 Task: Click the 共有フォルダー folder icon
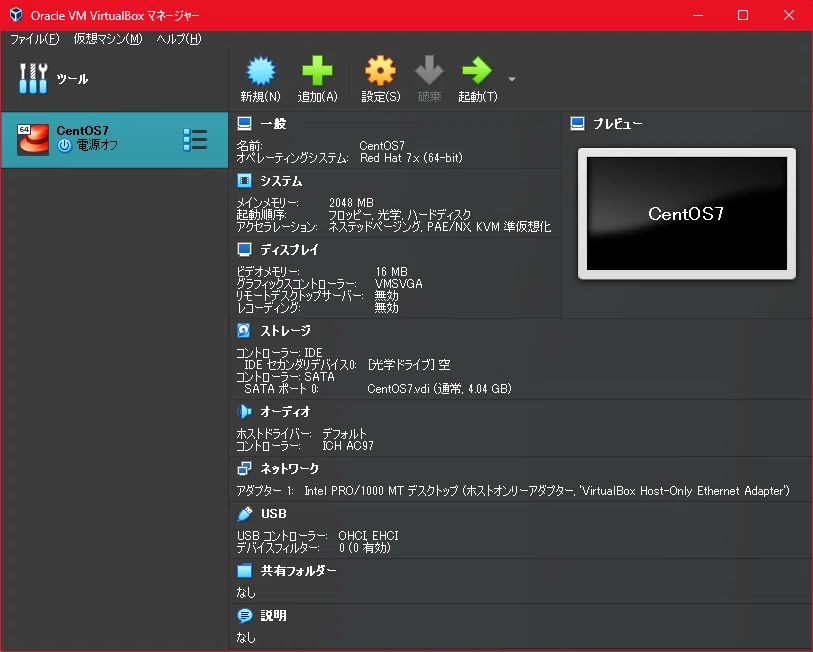(x=244, y=571)
